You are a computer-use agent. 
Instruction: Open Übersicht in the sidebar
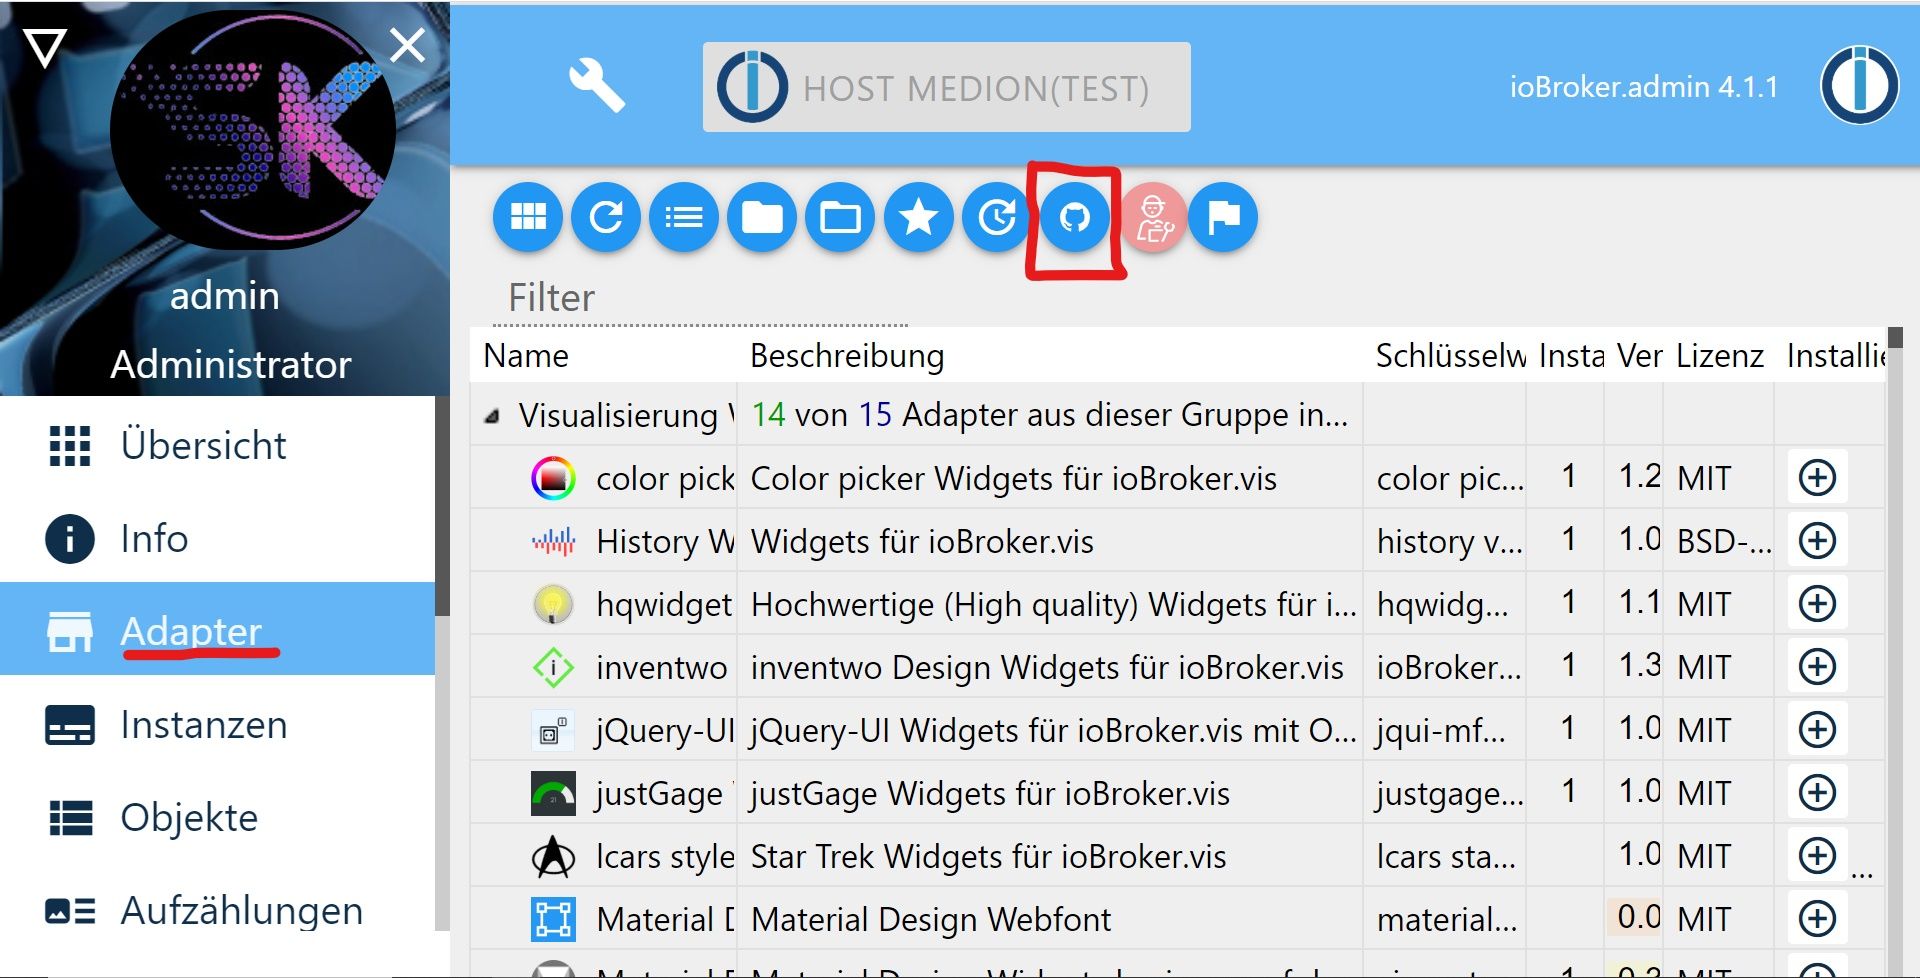point(218,445)
